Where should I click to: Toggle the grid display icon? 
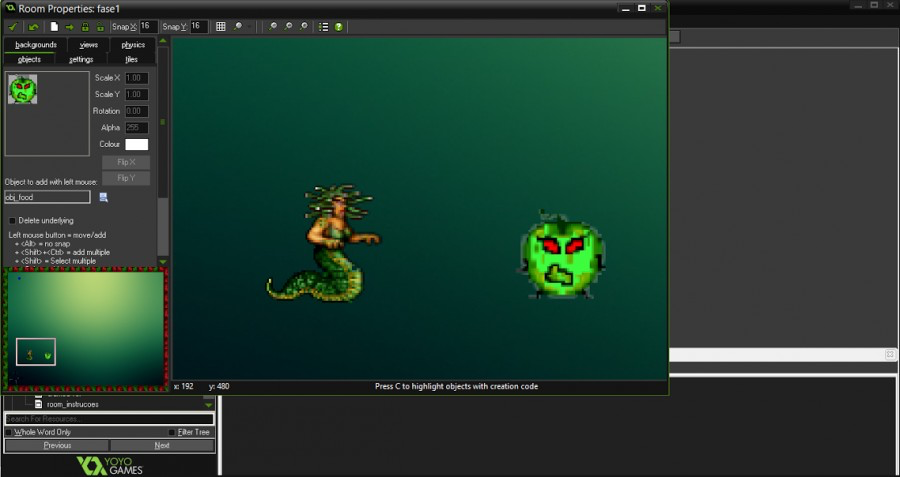(x=220, y=26)
